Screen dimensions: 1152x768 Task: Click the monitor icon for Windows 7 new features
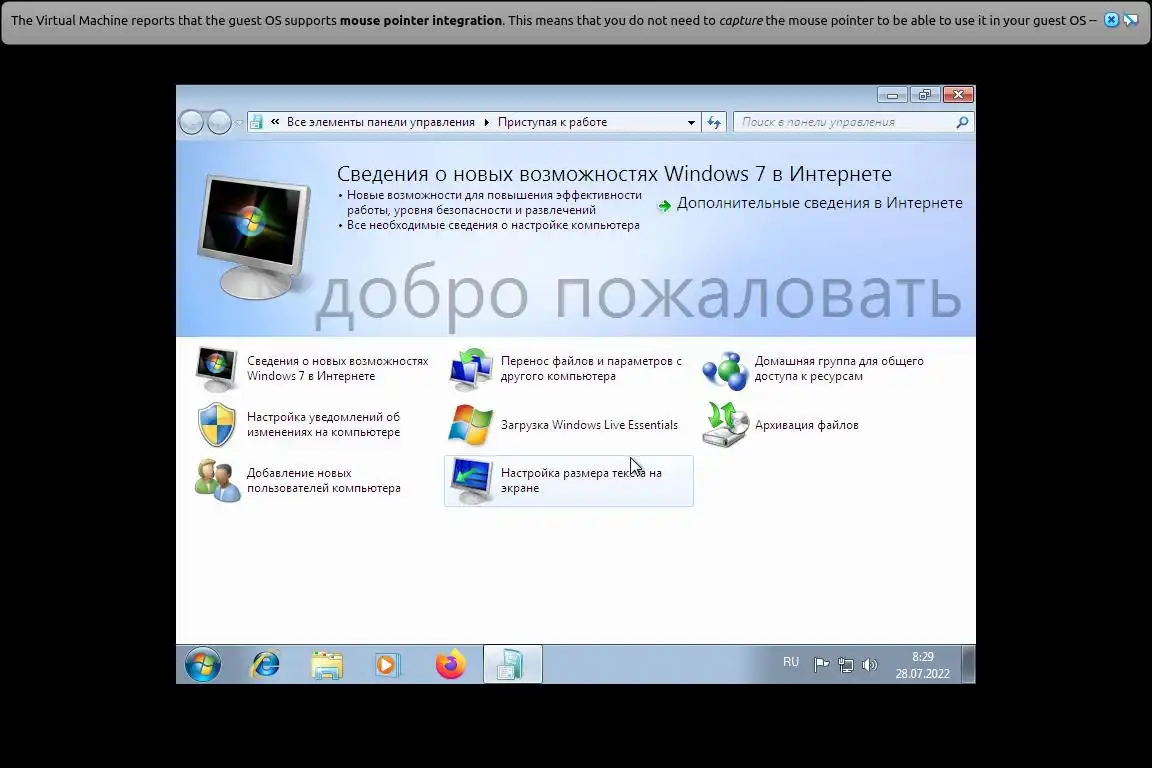(217, 369)
